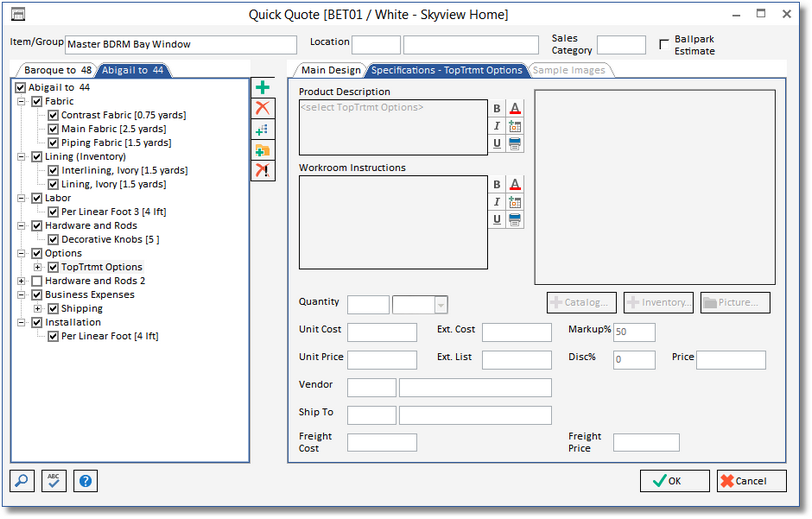Apply bold in Product Description
812x519 pixels.
pyautogui.click(x=497, y=108)
